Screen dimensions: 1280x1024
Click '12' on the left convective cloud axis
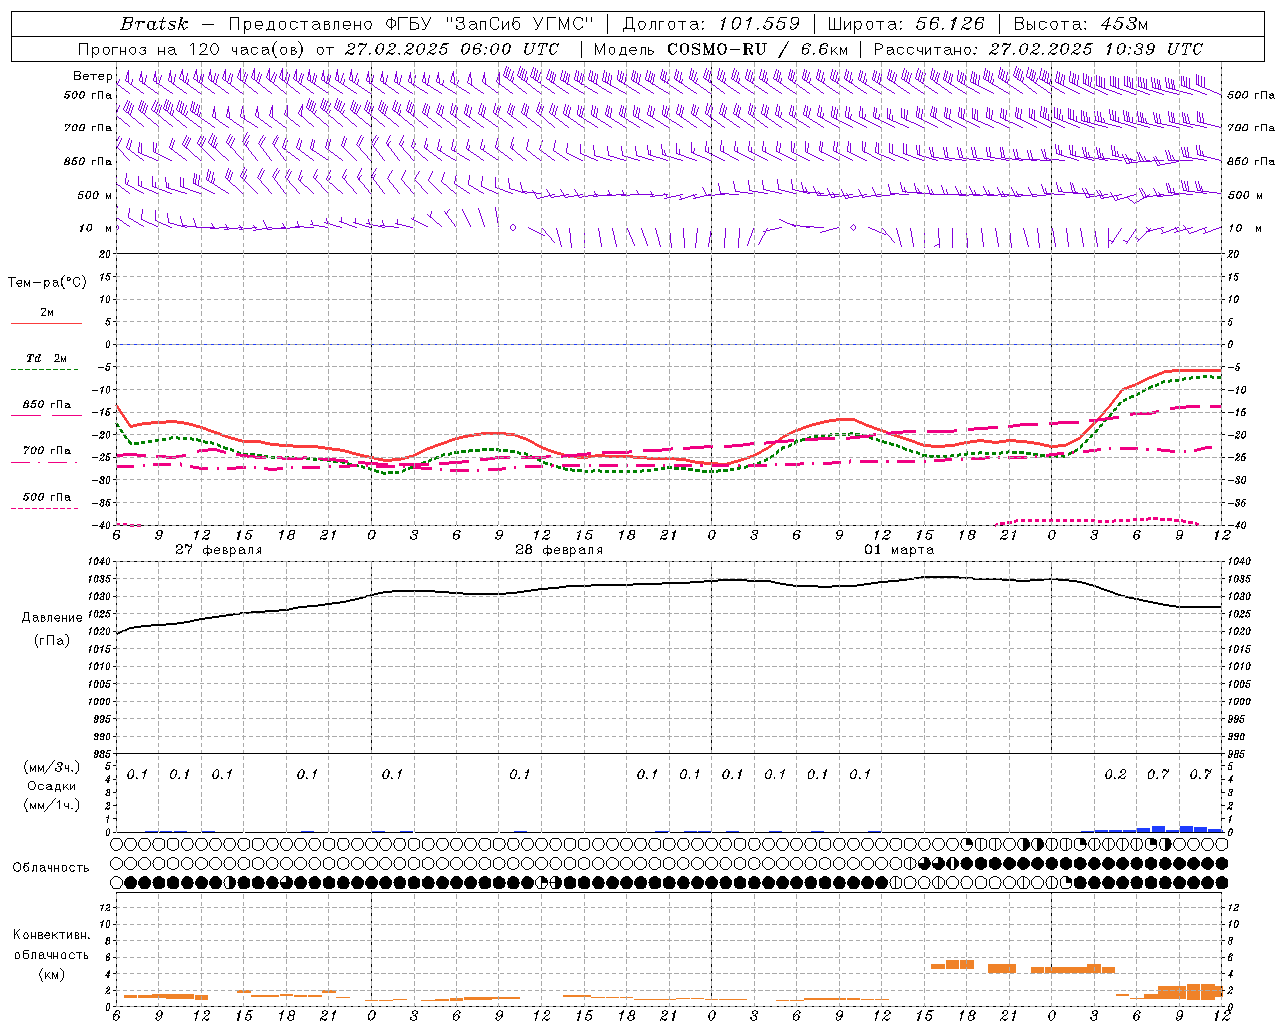pos(107,907)
